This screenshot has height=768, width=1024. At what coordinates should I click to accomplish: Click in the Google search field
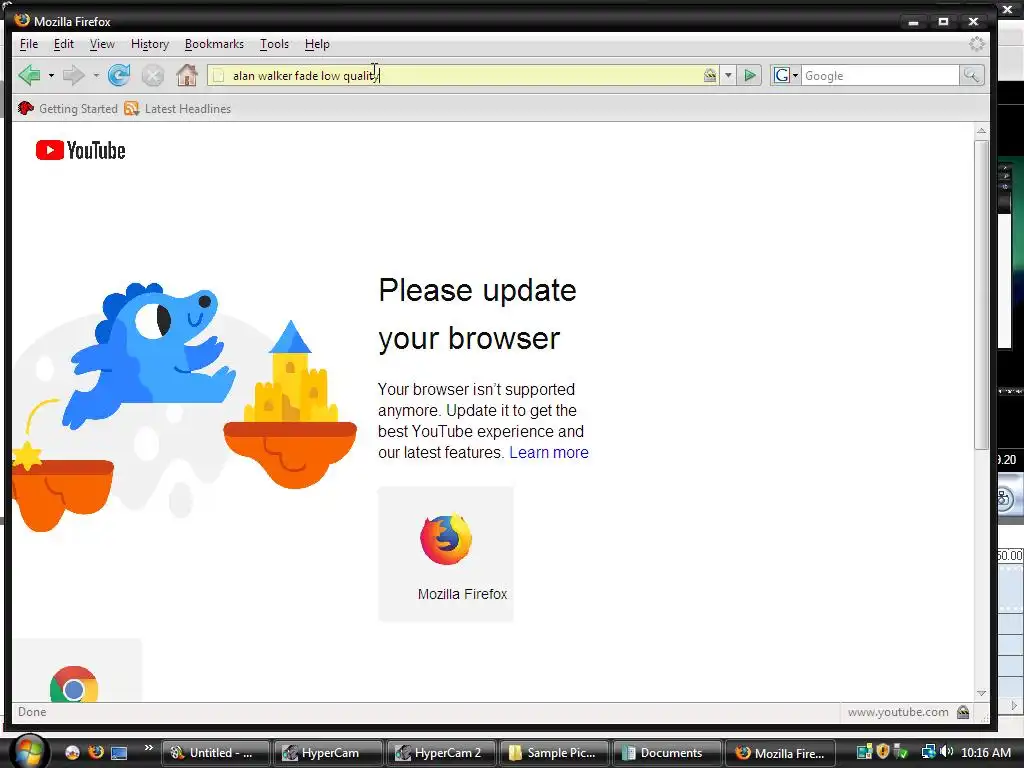click(880, 76)
